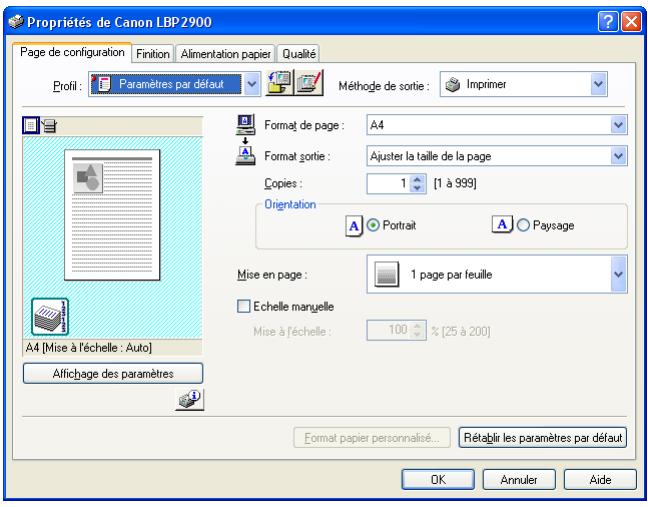The image size is (648, 507).
Task: Click the add profile icon button
Action: [279, 83]
